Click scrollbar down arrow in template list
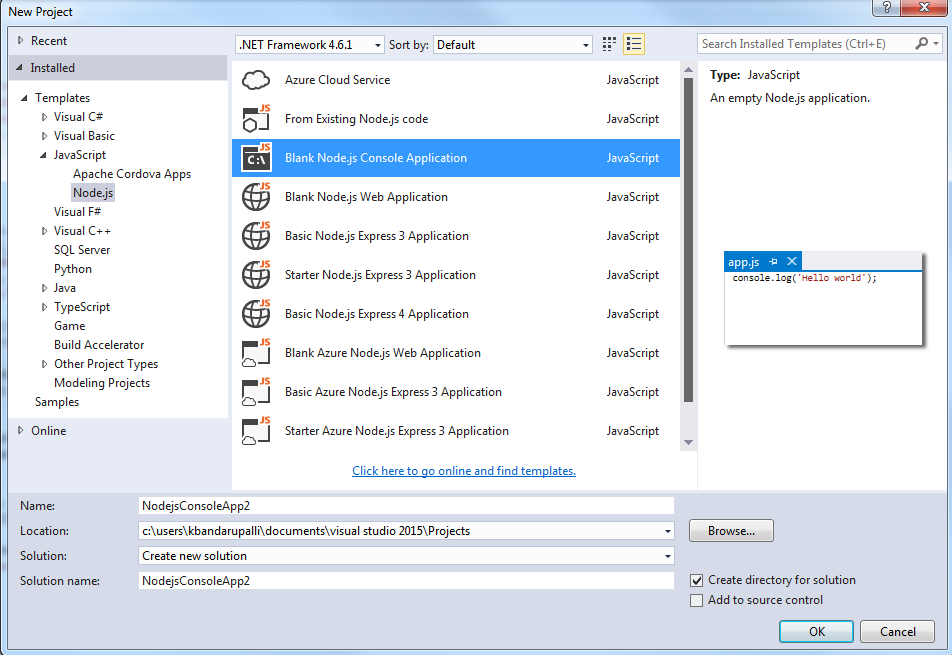Screen dimensions: 952x655 [x=688, y=443]
